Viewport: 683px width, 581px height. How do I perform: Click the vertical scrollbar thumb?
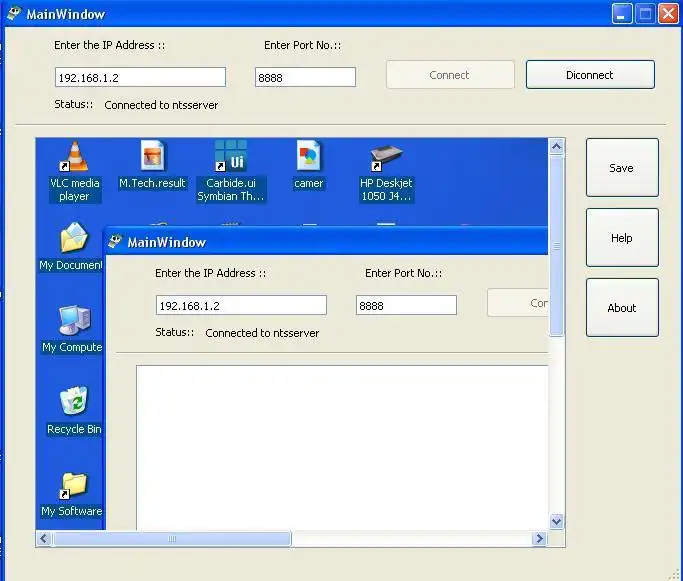pos(556,246)
